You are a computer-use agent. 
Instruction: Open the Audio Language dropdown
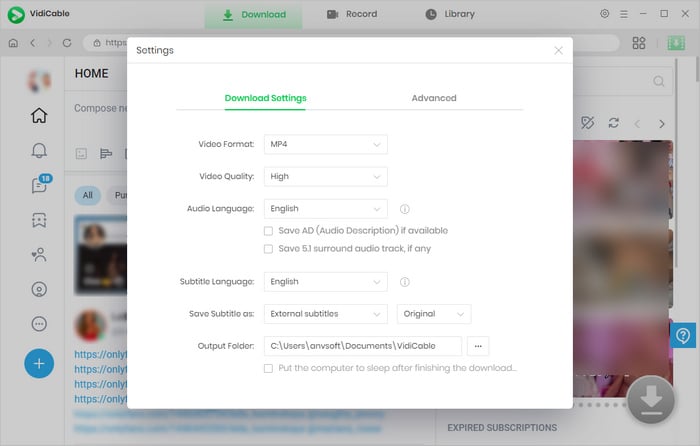(x=325, y=208)
